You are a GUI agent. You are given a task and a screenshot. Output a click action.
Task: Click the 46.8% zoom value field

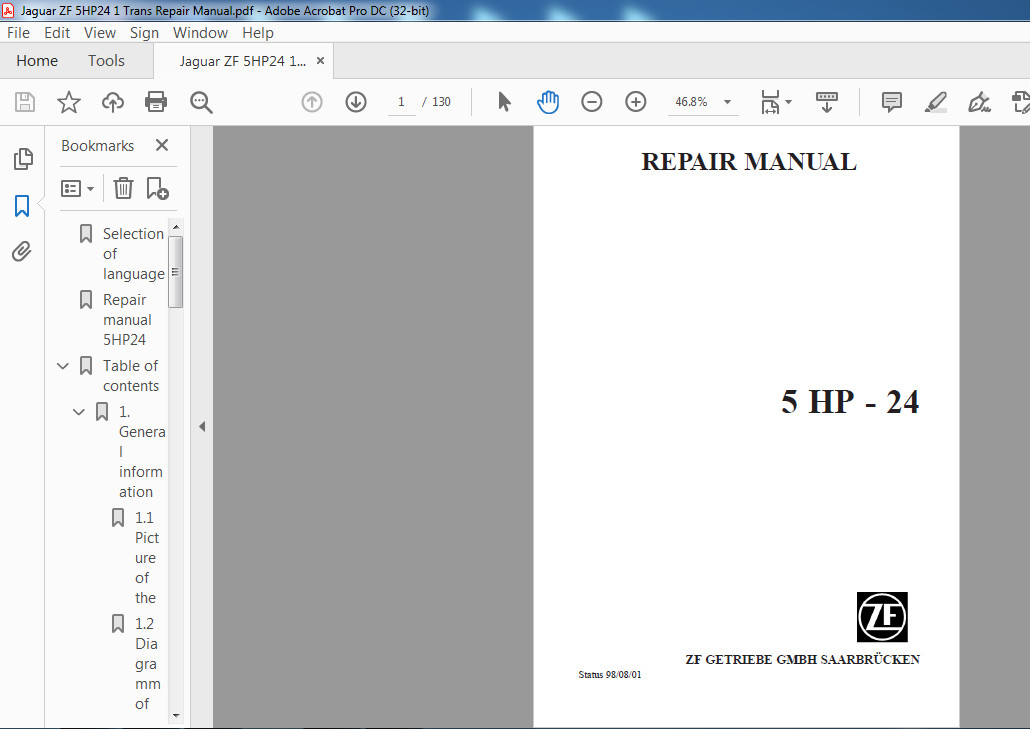692,102
